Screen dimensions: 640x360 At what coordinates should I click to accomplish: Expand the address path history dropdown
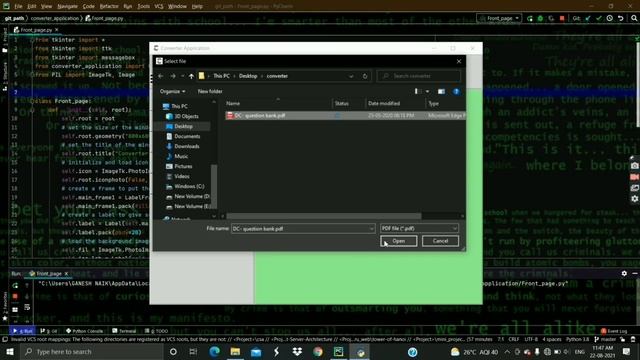click(x=351, y=76)
